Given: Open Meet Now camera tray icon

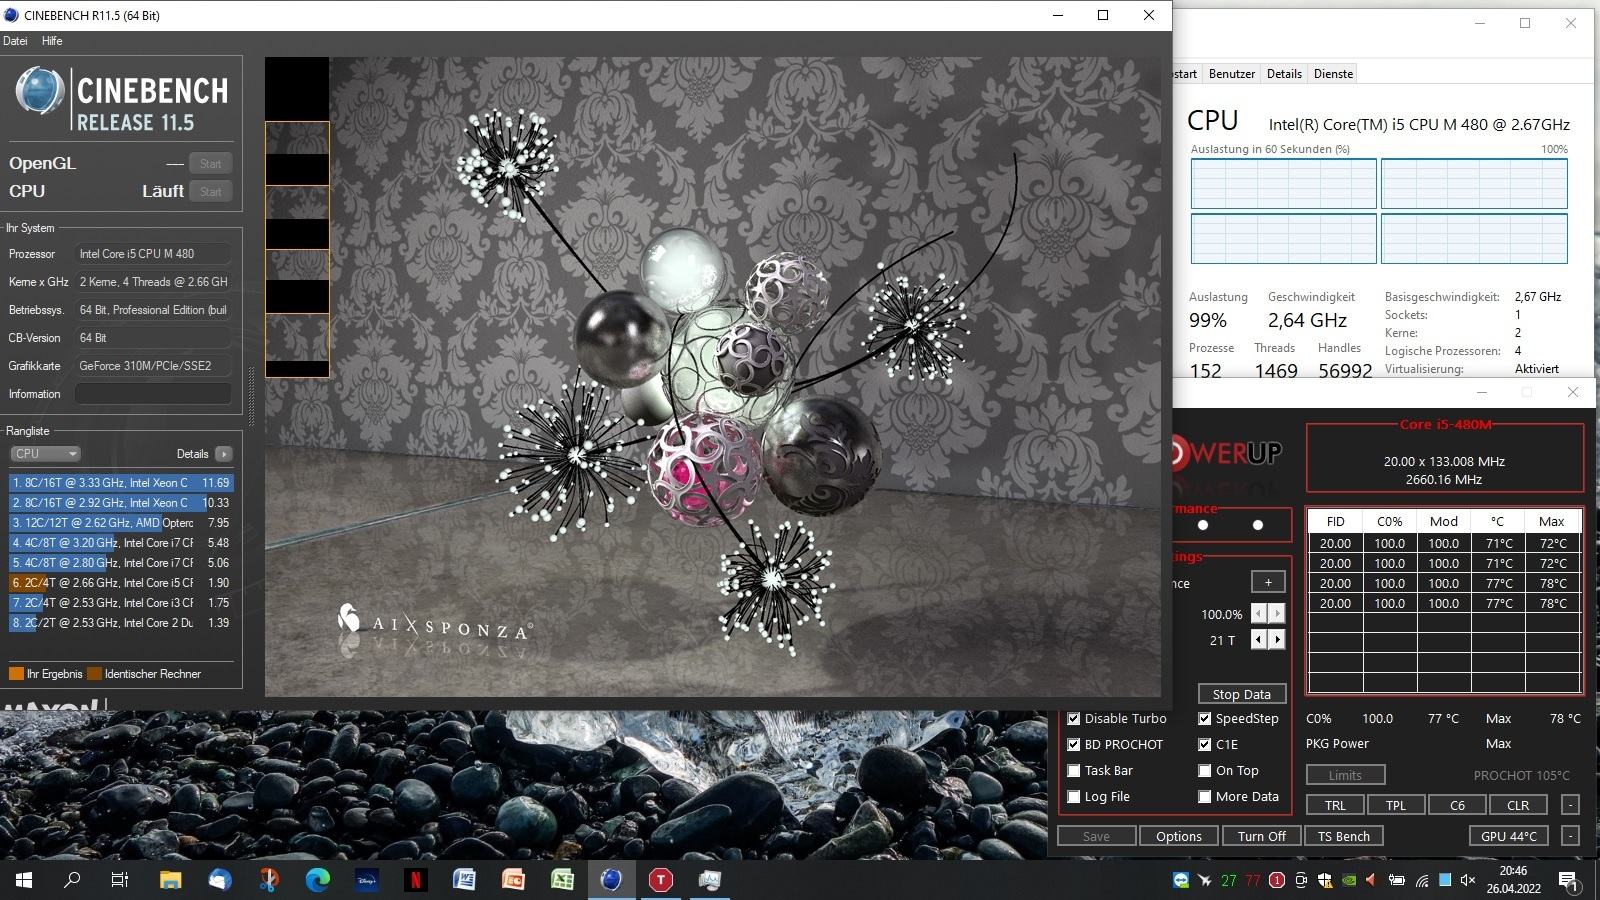Looking at the screenshot, I should click(x=1301, y=880).
